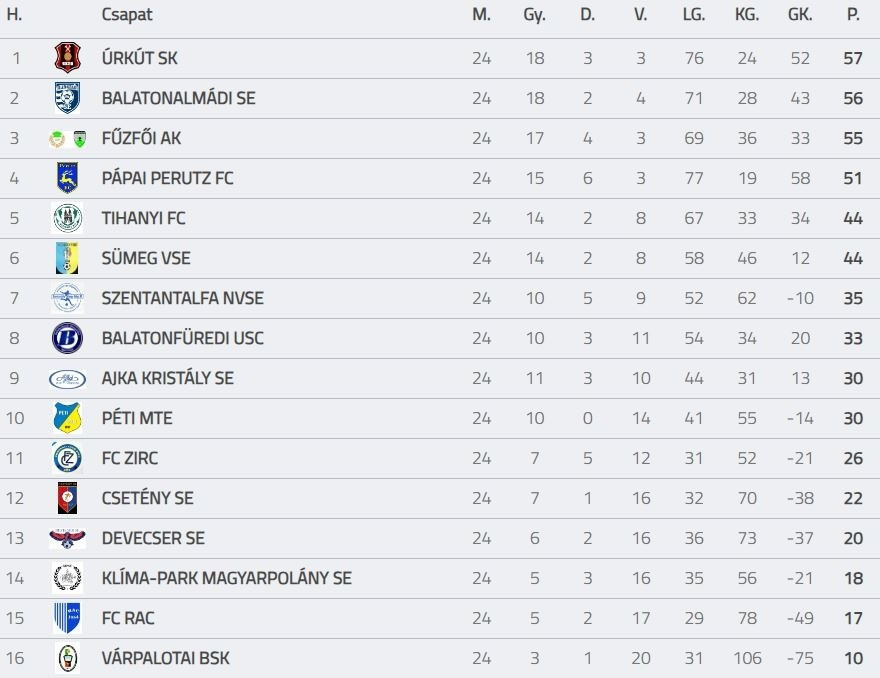Click the Gy. wins column header
880x678 pixels.
click(534, 15)
